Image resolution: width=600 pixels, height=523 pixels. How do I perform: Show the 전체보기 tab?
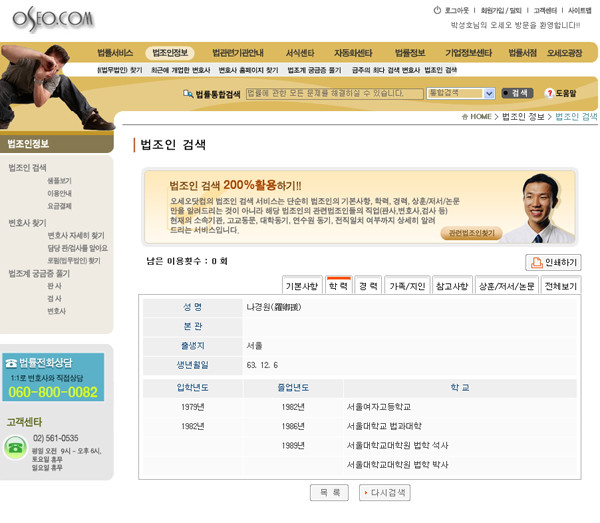560,286
